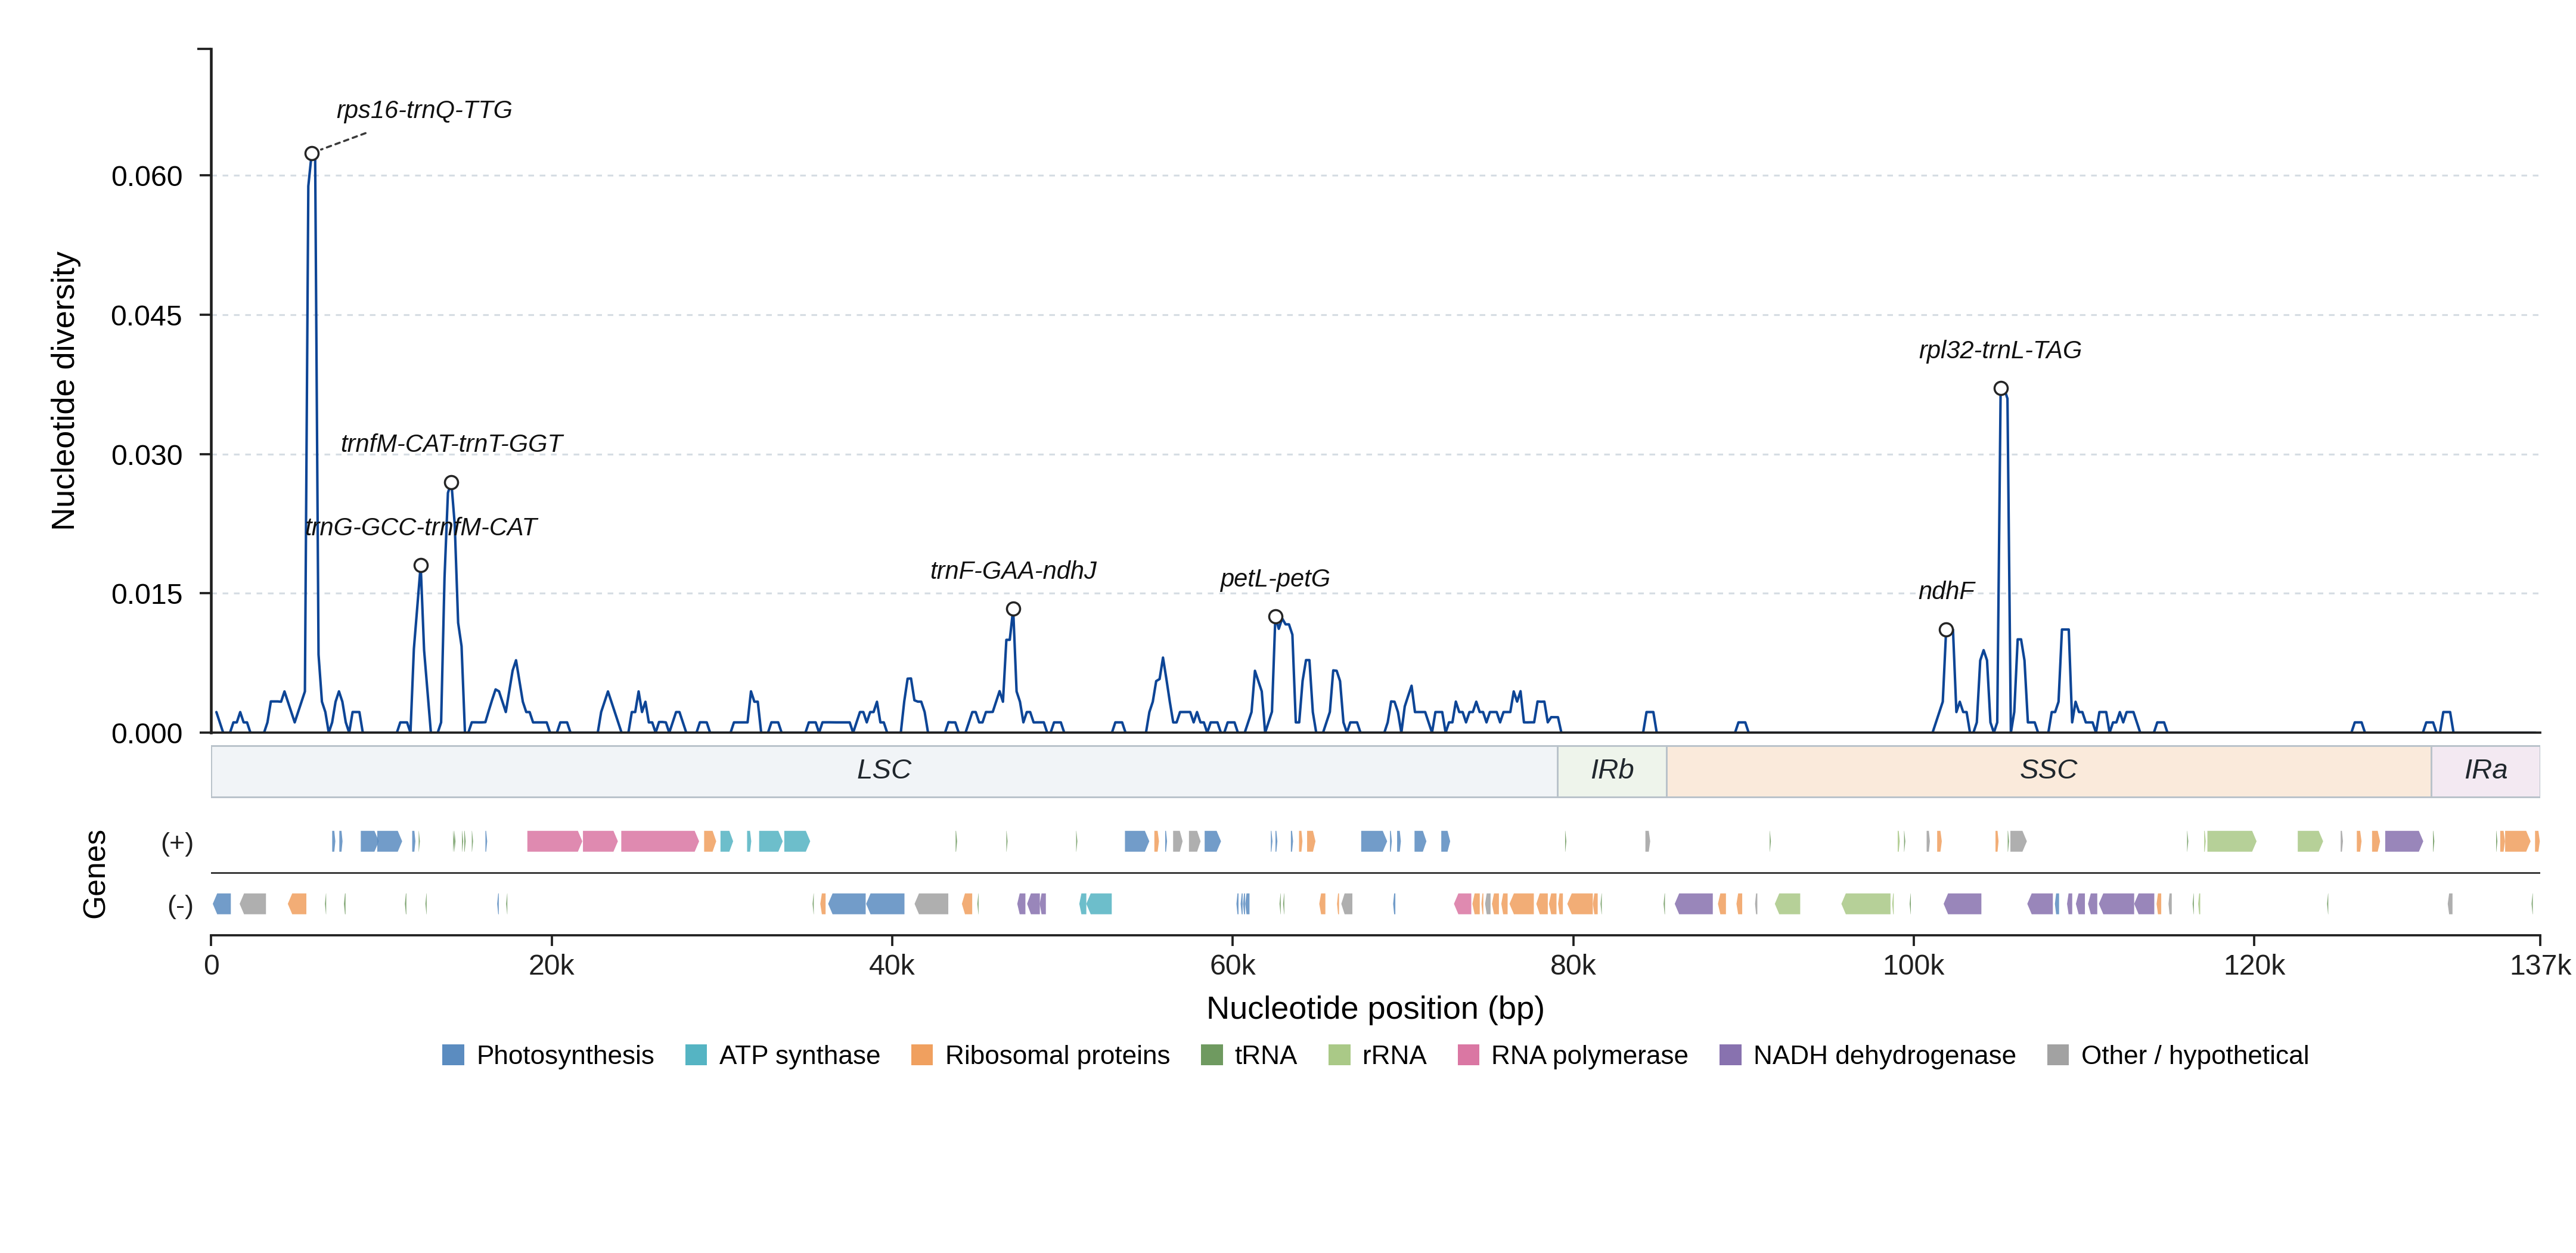Click the 0.045 y-axis tick label
Viewport: 2576px width, 1253px height.
point(147,316)
